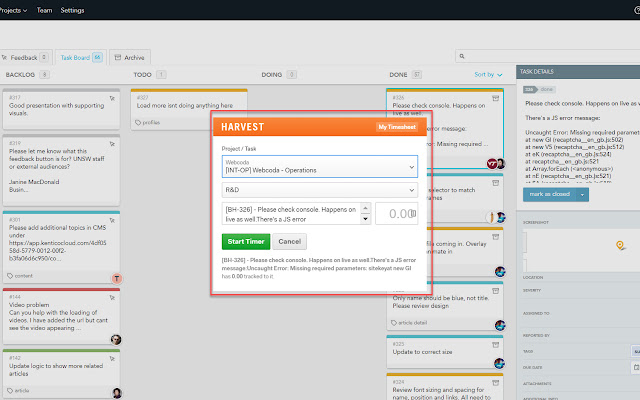Open pin icon on Video problem card #144
Viewport: 640px width, 400px height.
tap(112, 298)
